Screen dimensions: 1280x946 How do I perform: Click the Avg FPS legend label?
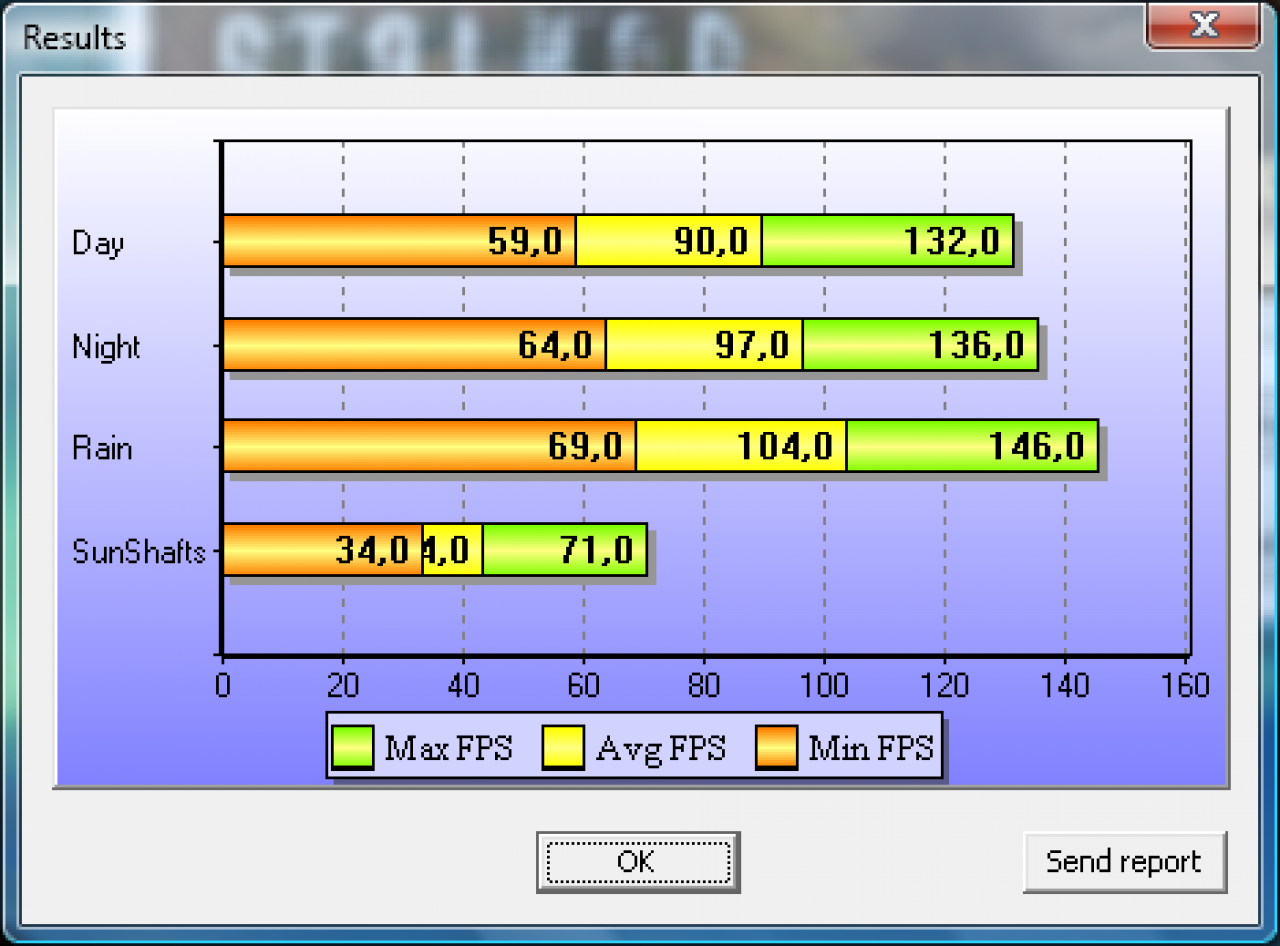click(x=660, y=748)
